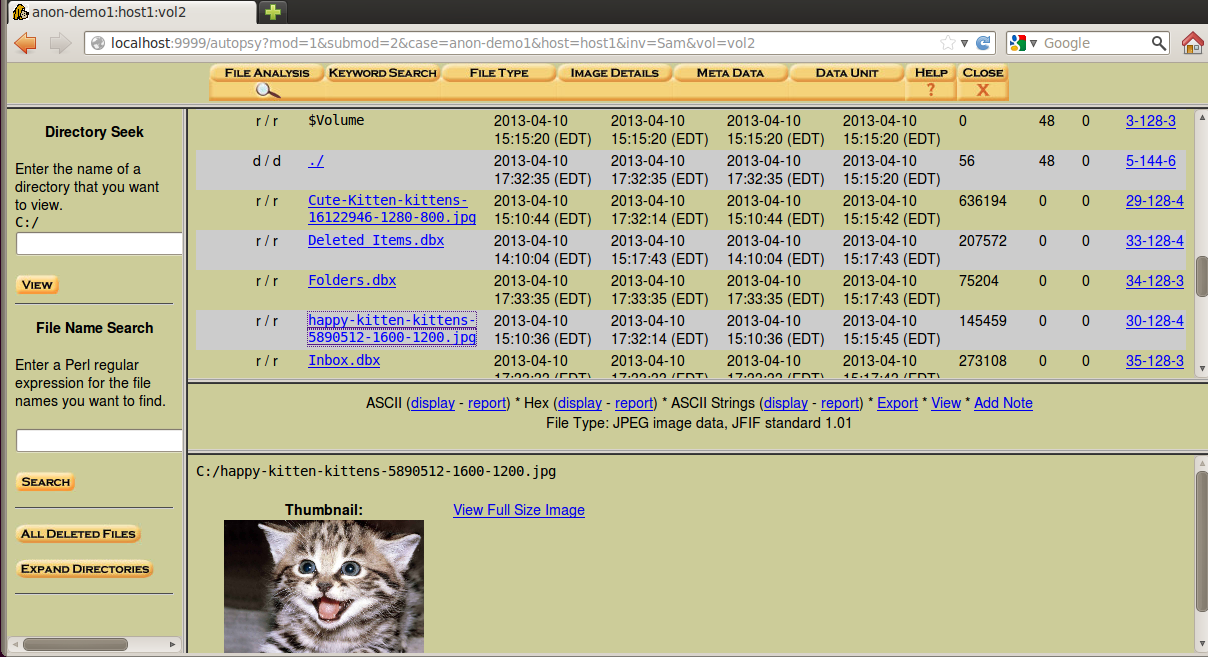Click ASCII report link
Screen dimensions: 1208x657
[x=487, y=403]
